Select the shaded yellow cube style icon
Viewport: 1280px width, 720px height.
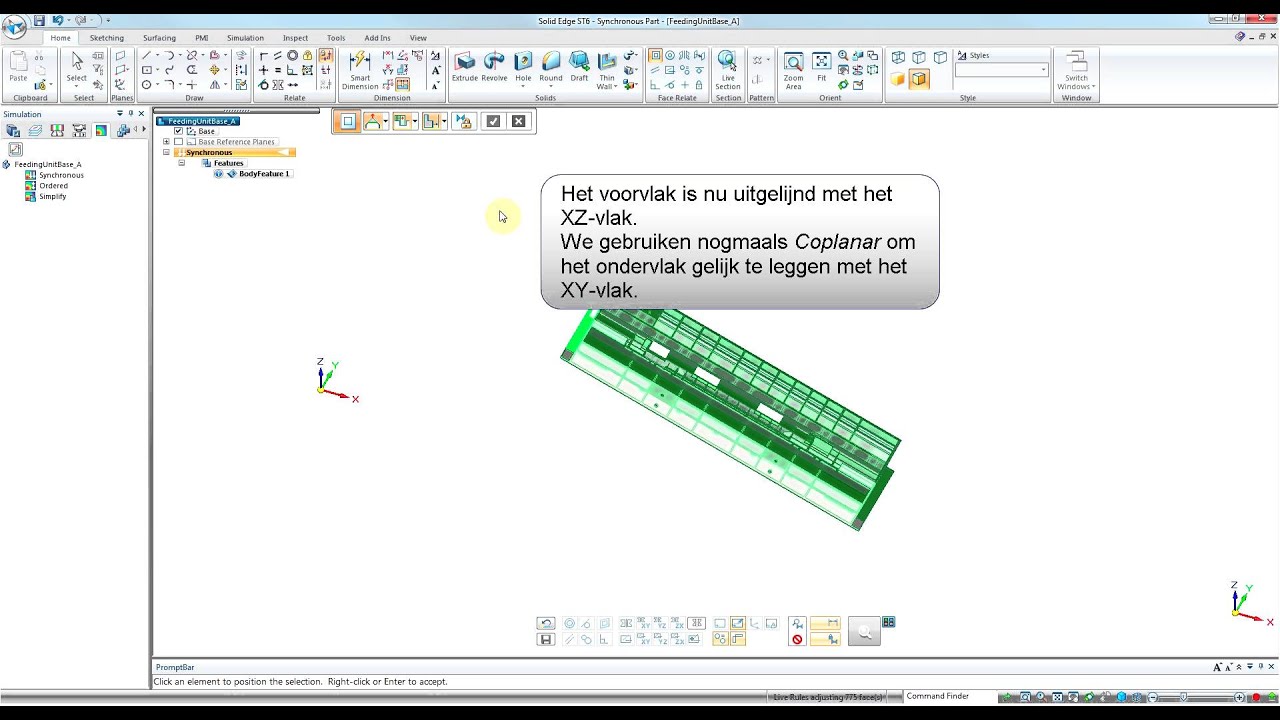click(898, 78)
